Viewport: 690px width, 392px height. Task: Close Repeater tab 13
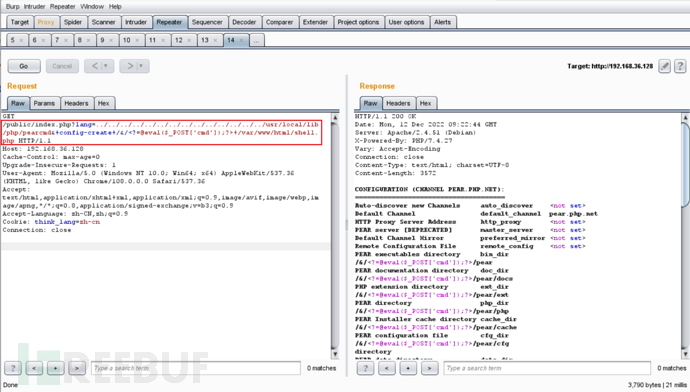(x=215, y=40)
